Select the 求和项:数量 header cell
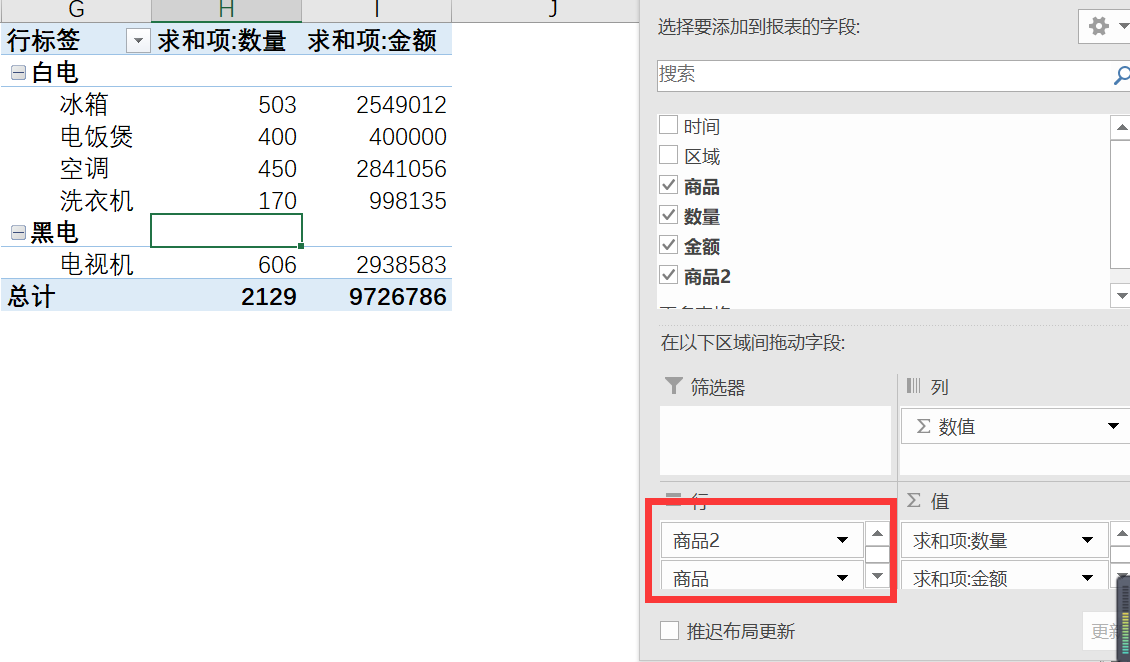Image resolution: width=1130 pixels, height=662 pixels. (x=226, y=40)
